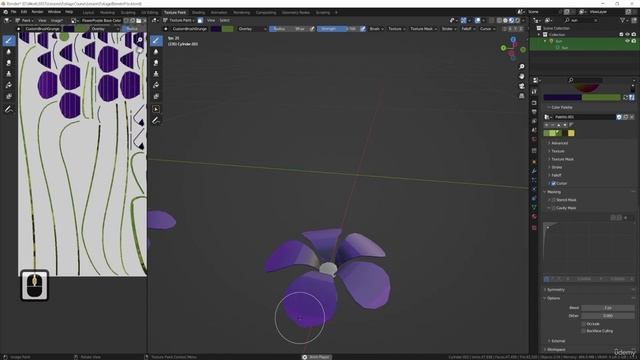
Task: Open the viewport blend mode Overlay dropdown
Action: click(x=251, y=29)
